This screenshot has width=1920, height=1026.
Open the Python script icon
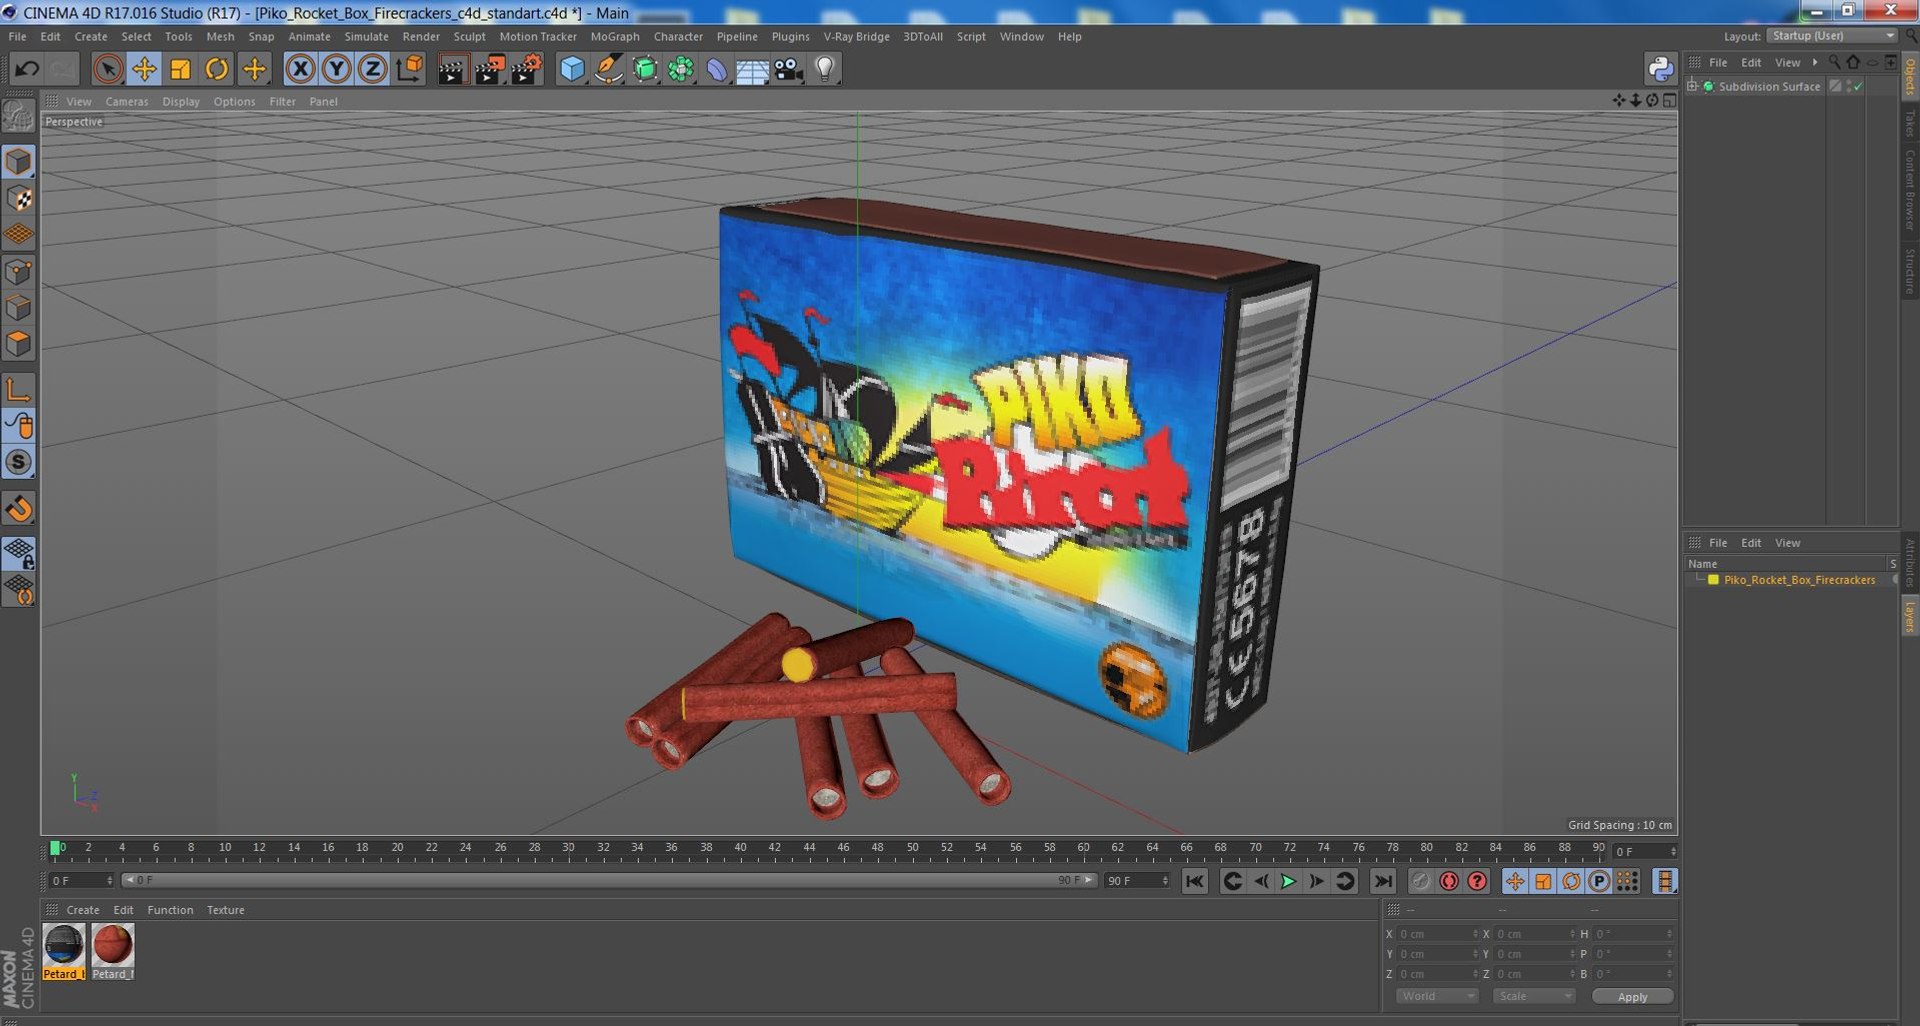[x=1660, y=69]
